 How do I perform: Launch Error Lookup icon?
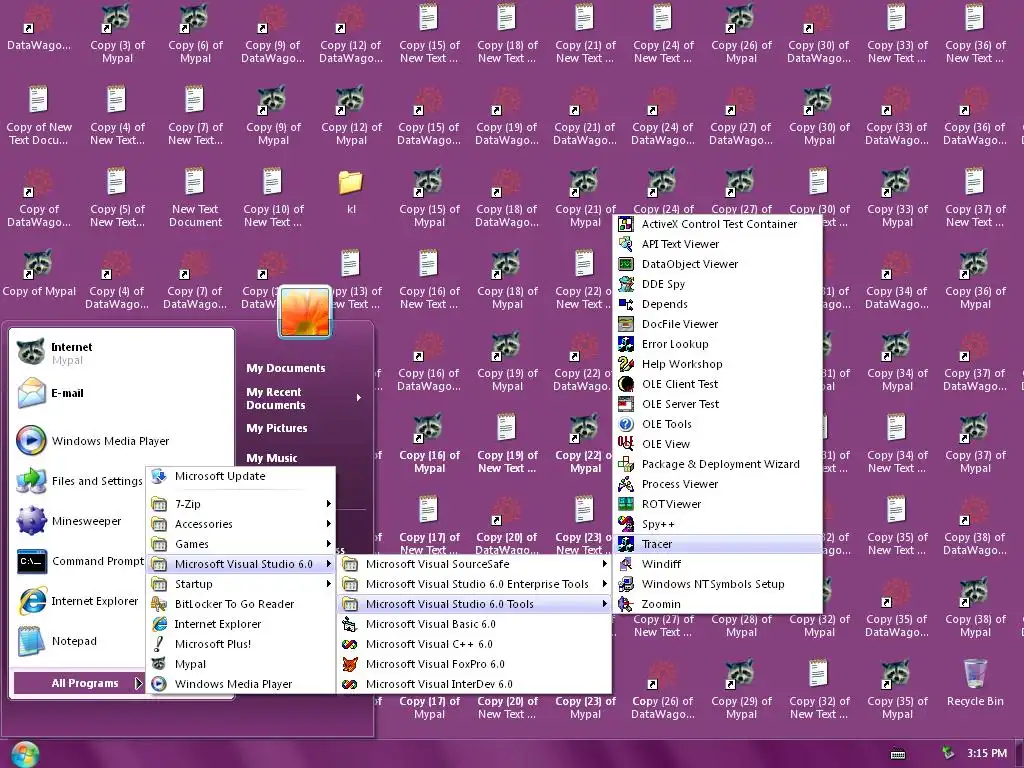pyautogui.click(x=626, y=344)
